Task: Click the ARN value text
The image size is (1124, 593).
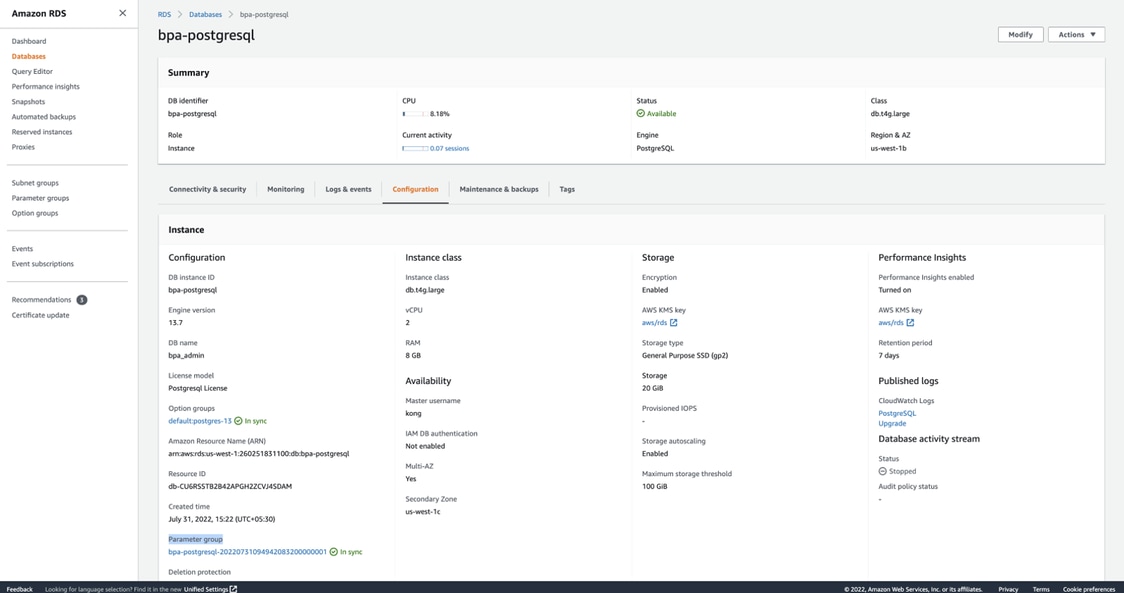Action: (259, 453)
